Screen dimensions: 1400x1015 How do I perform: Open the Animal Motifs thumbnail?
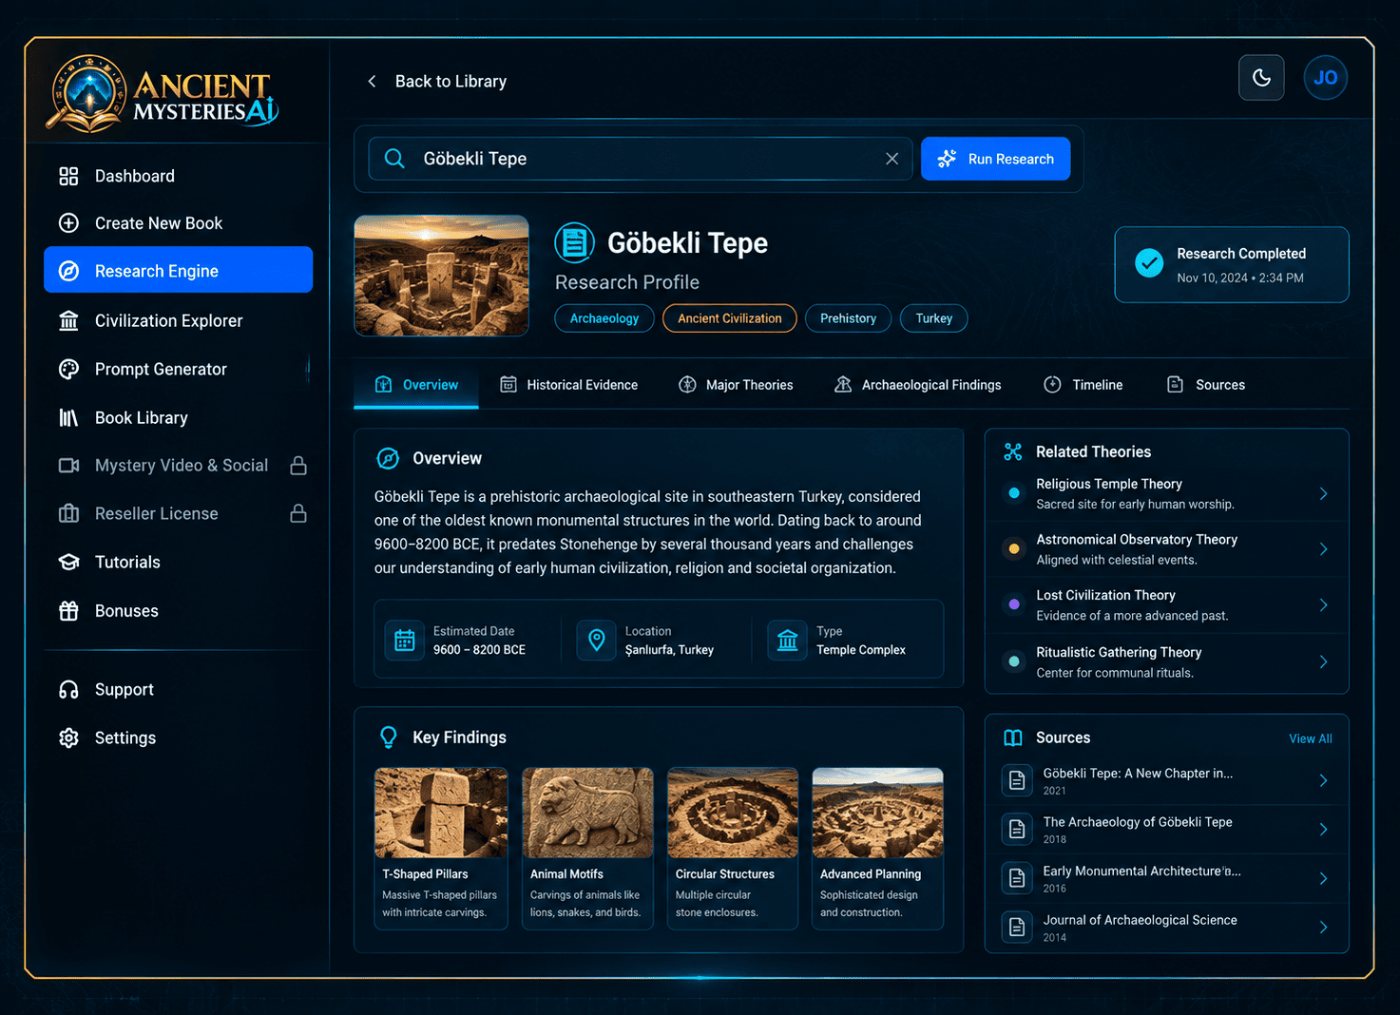588,813
